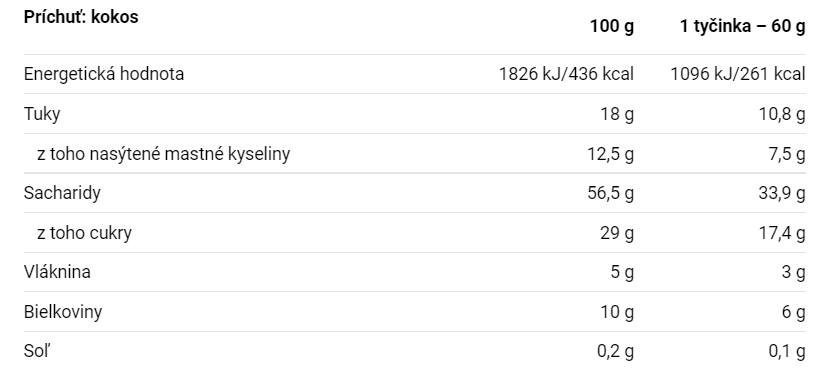Select 'z toho nasýtené mastné kyseliny' label
This screenshot has height=381, width=817.
click(x=163, y=154)
